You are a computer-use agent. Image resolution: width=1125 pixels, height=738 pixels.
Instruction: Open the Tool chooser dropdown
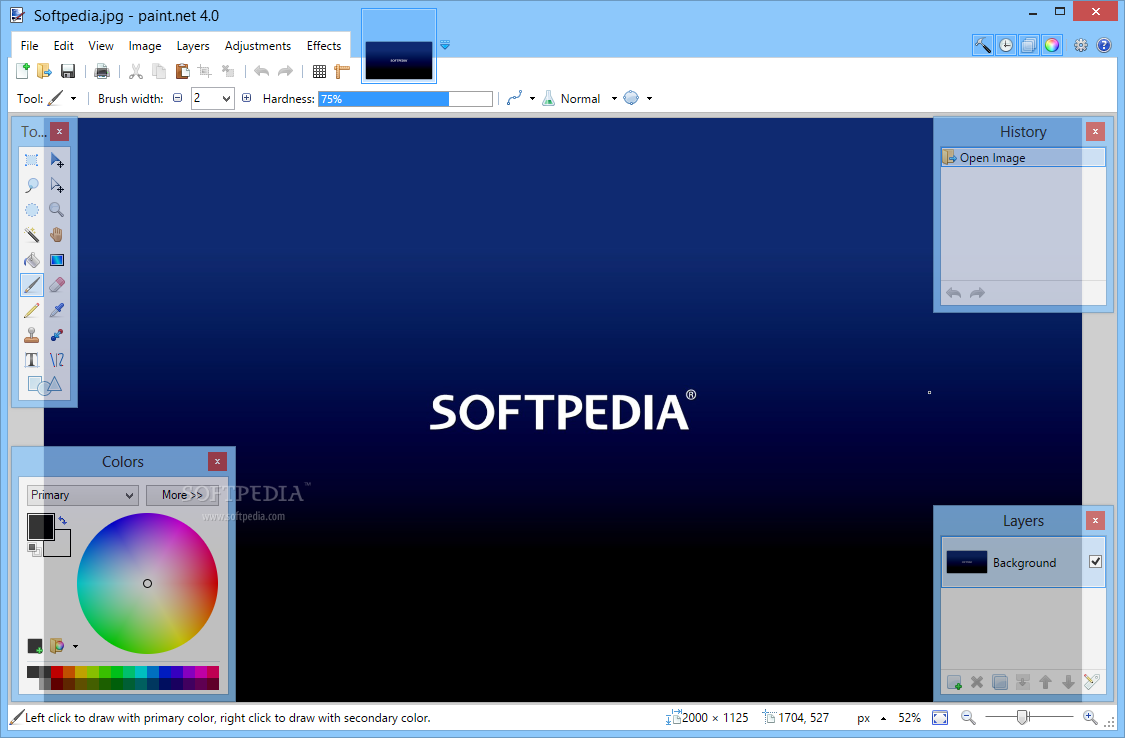click(73, 99)
